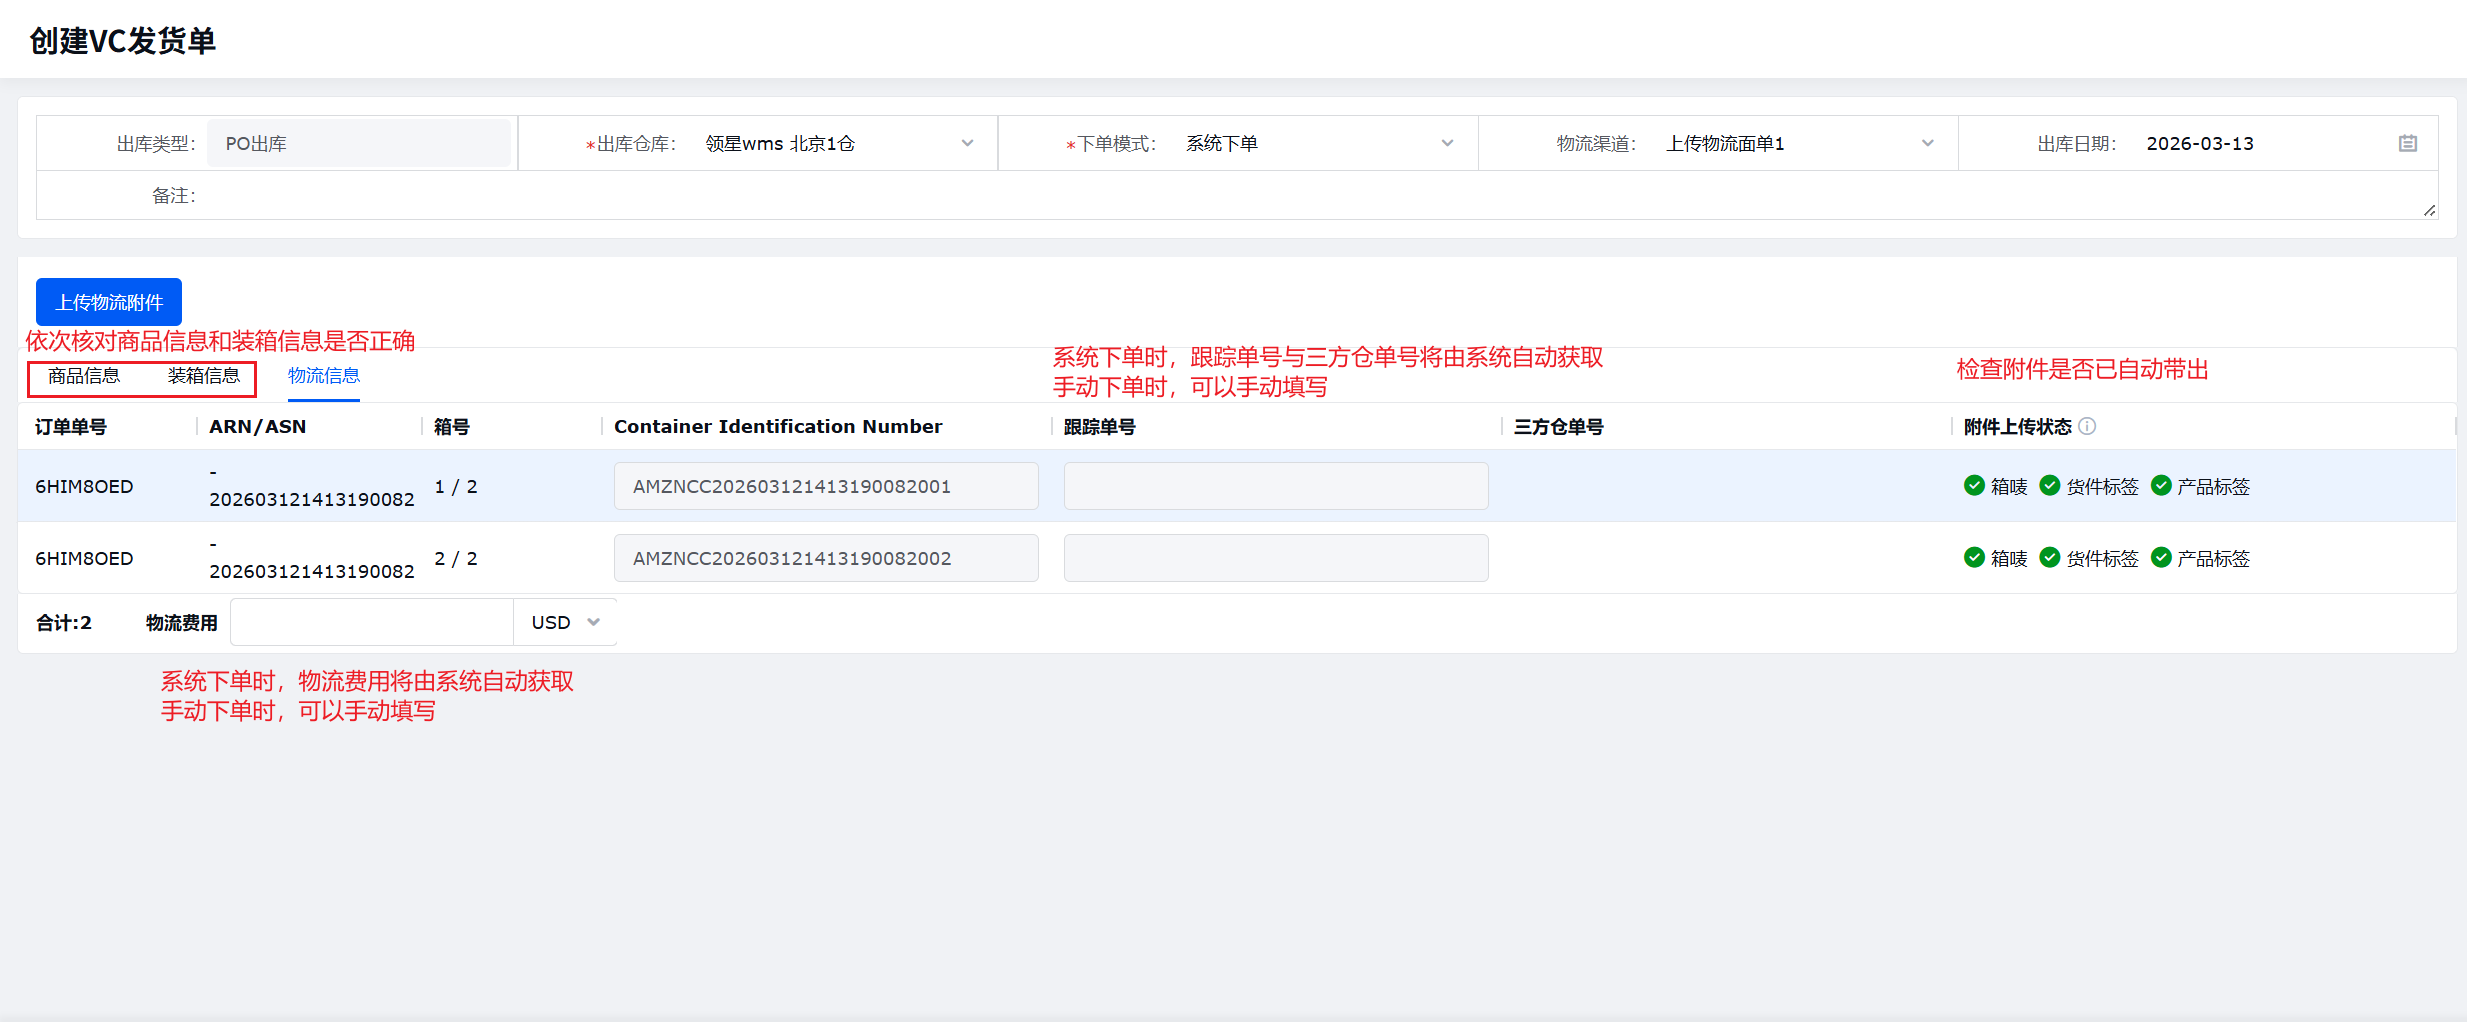Open the USD currency selector
2467x1024 pixels.
click(x=565, y=622)
